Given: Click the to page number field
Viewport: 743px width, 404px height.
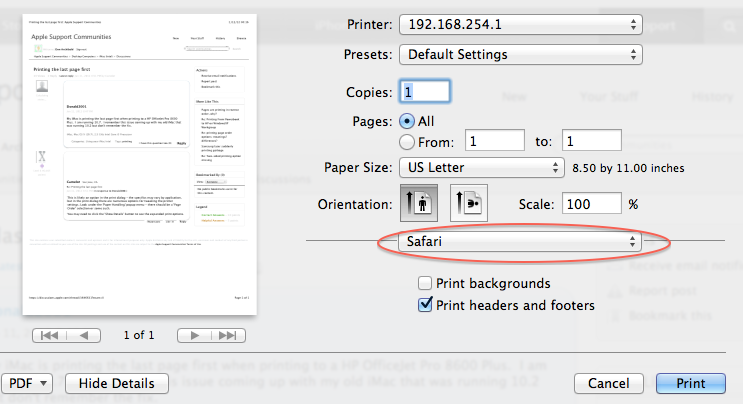Looking at the screenshot, I should 591,141.
